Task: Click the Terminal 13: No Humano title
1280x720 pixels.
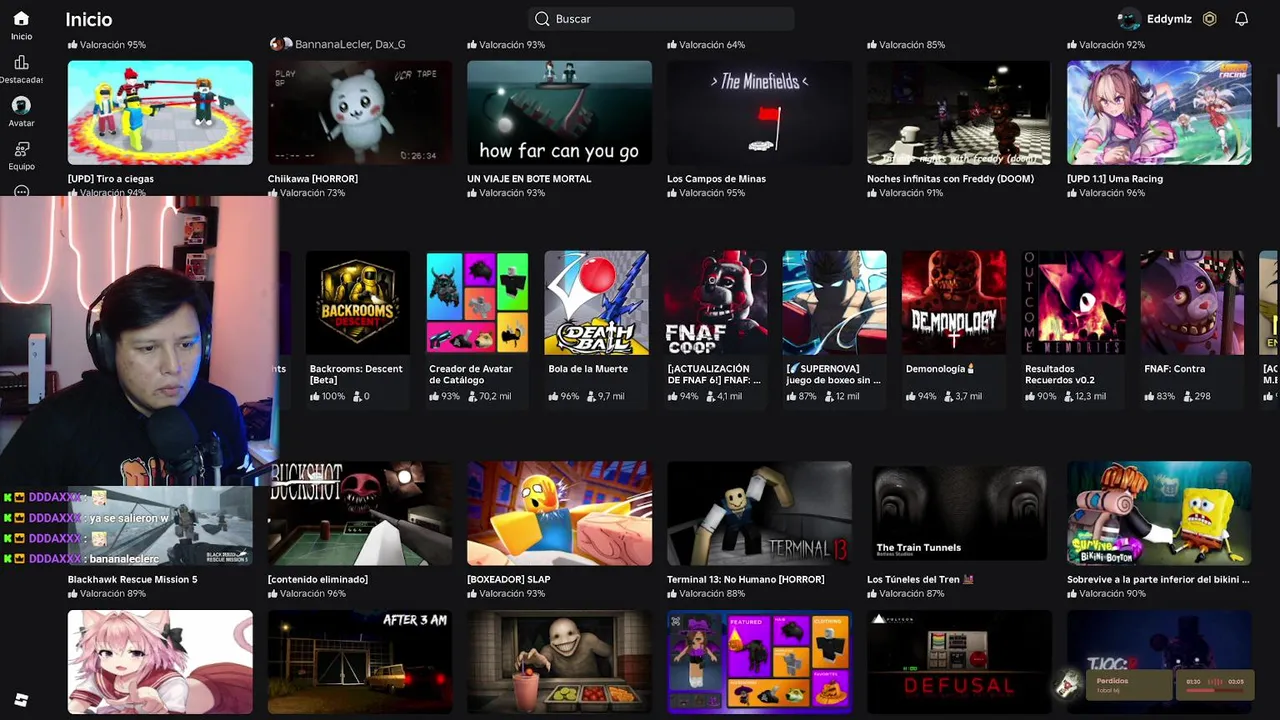Action: point(746,579)
